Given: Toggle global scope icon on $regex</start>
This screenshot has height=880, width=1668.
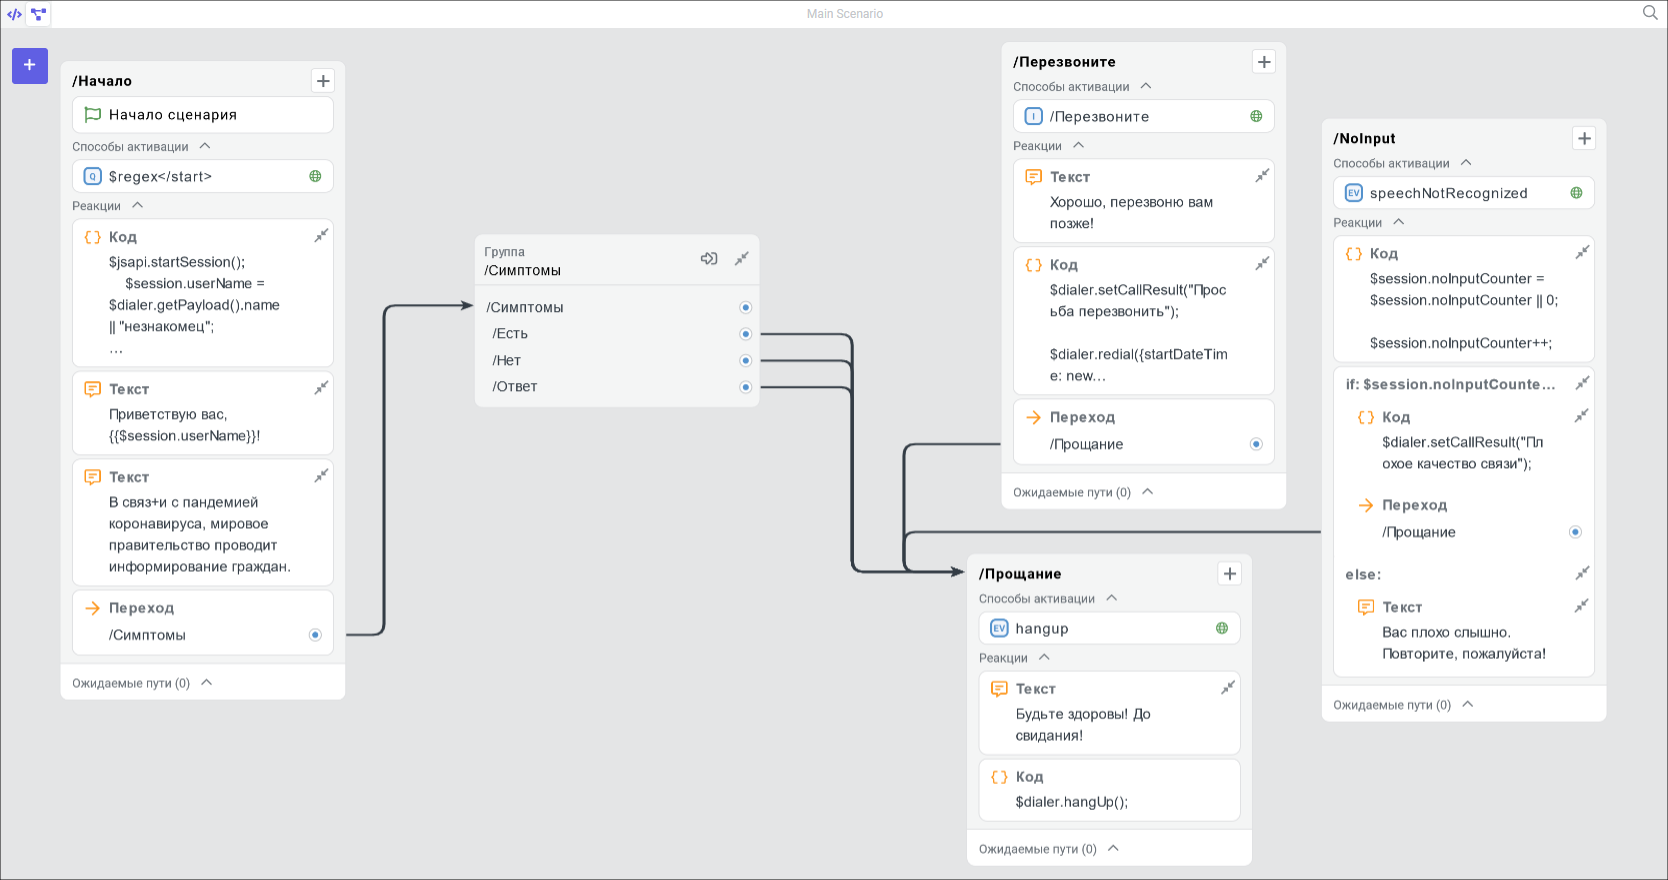Looking at the screenshot, I should click(315, 176).
